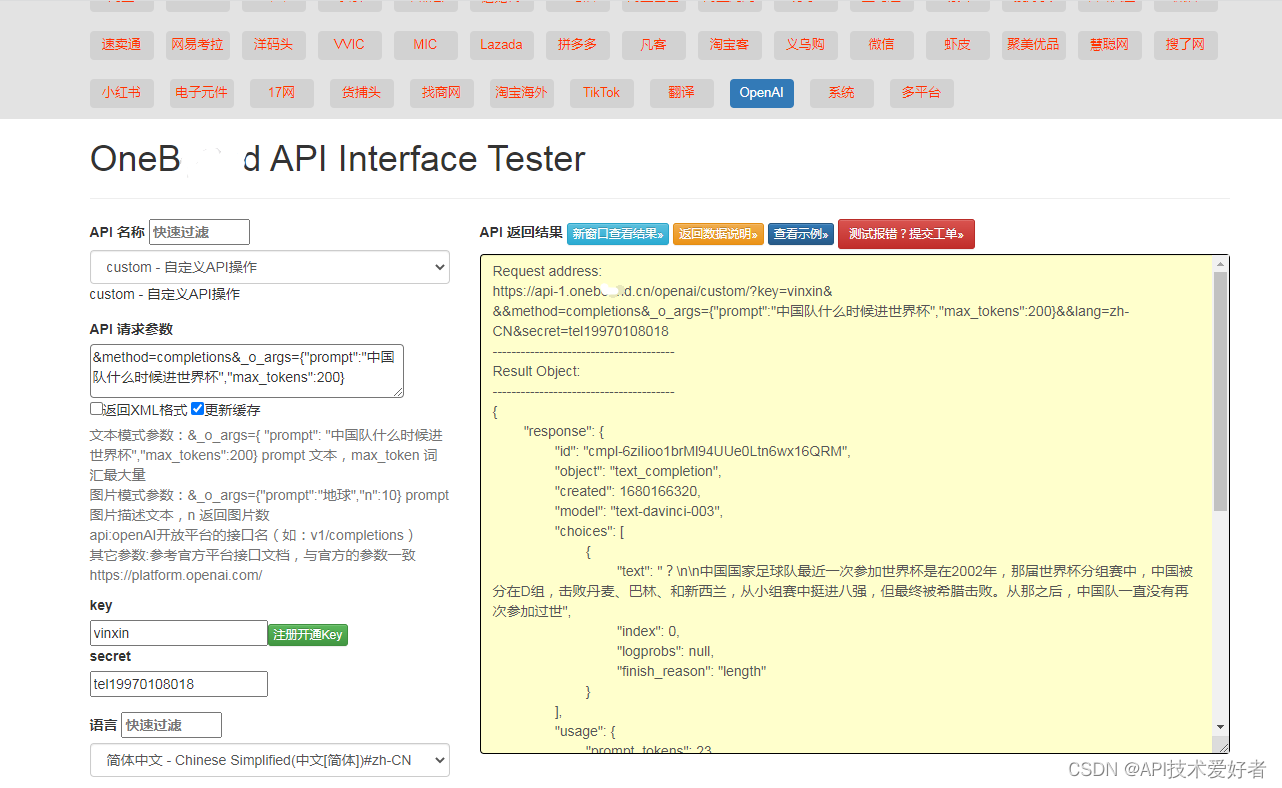The image size is (1282, 788).
Task: Click the "object": "text_completion" line
Action: (x=638, y=471)
